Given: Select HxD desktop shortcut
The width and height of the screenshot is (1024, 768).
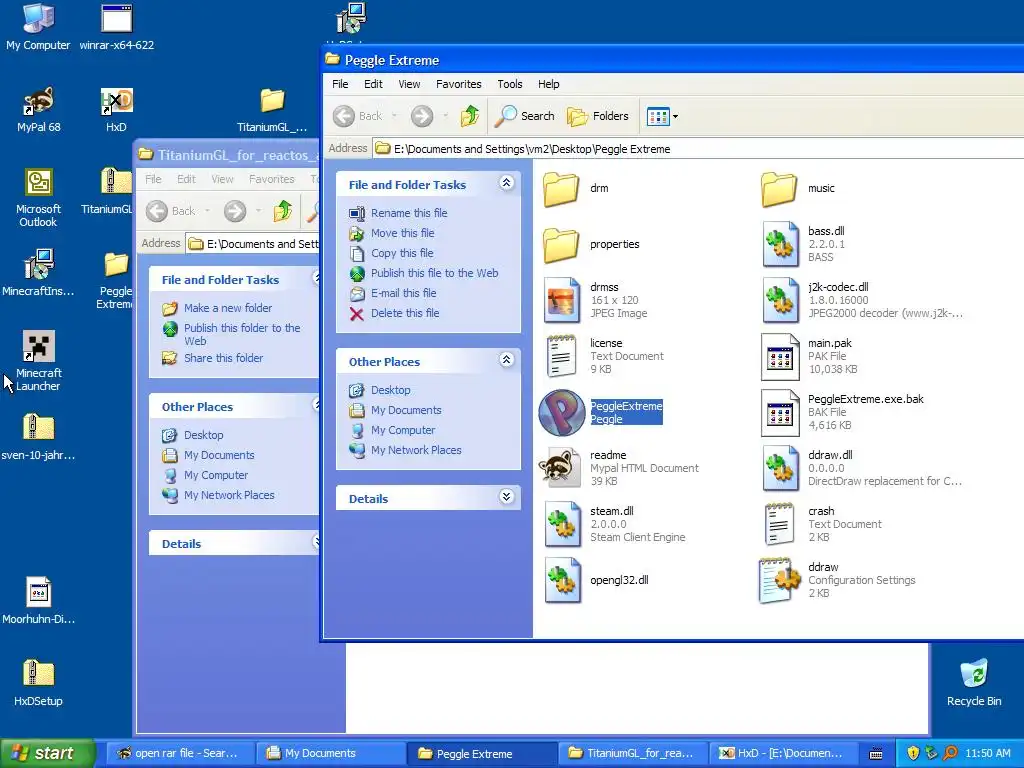Looking at the screenshot, I should pos(116,110).
